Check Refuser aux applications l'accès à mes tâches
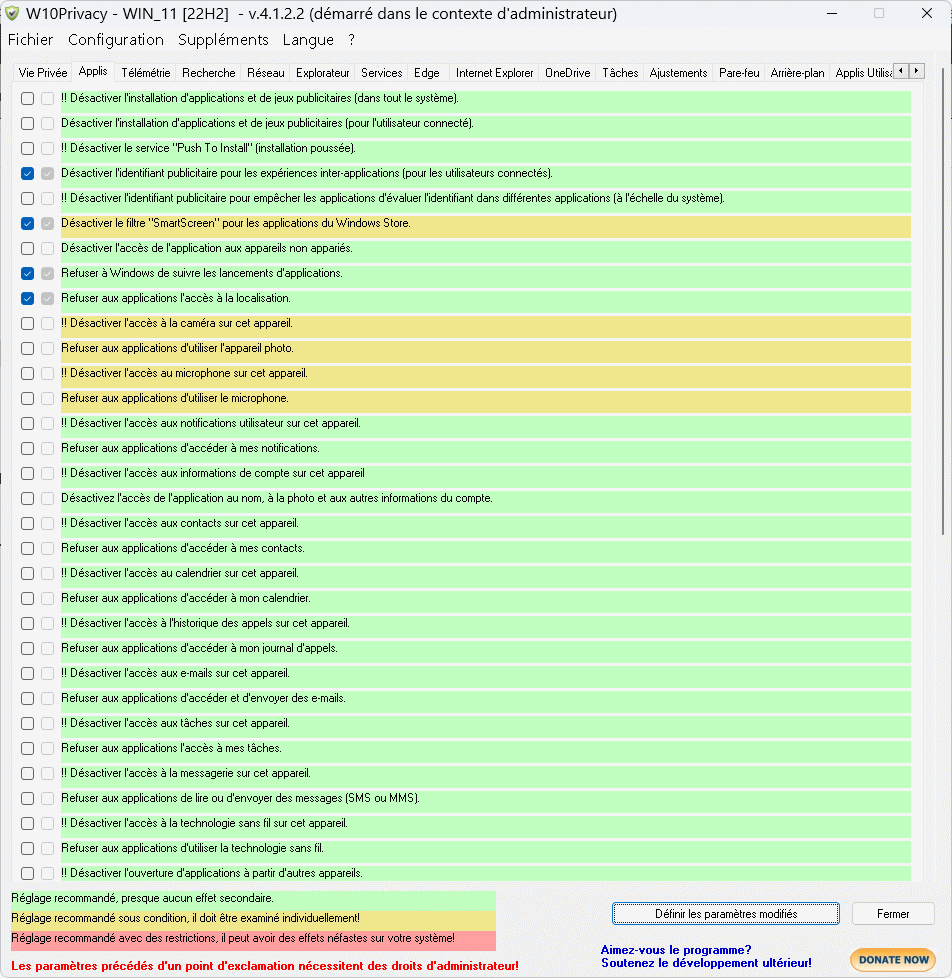 [x=27, y=748]
